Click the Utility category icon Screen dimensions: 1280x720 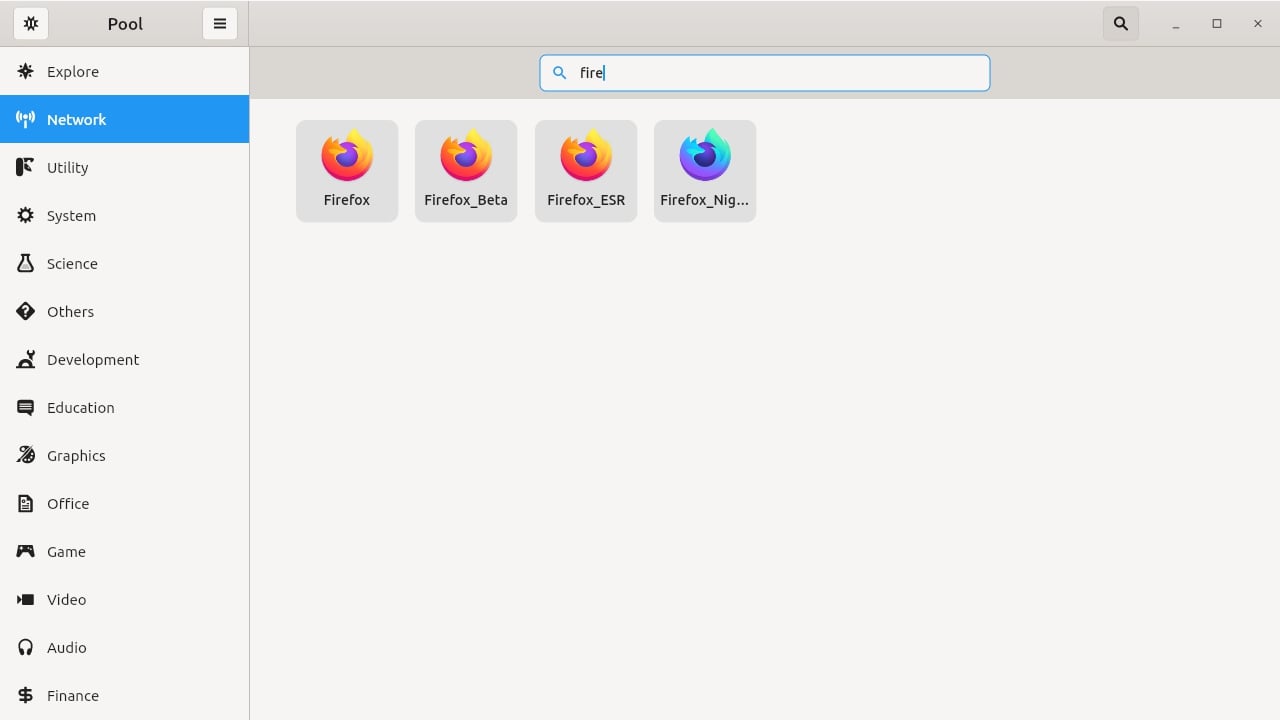[x=26, y=167]
